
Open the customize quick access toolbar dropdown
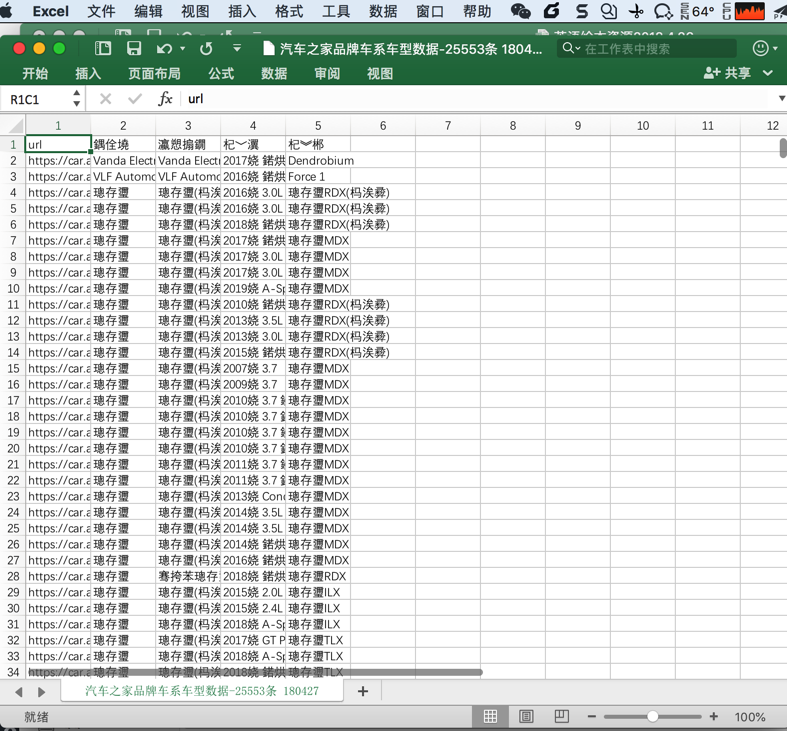[237, 48]
